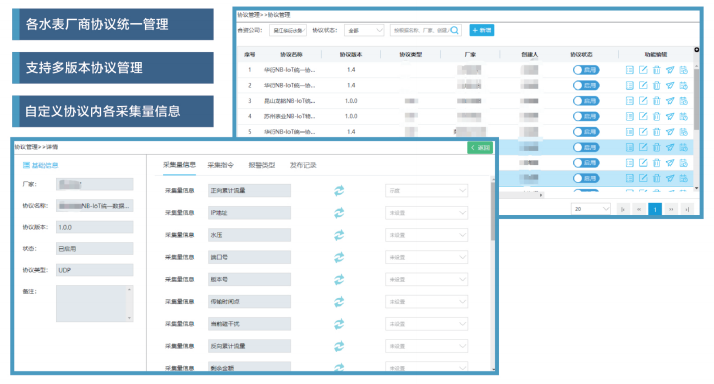This screenshot has height=384, width=714.
Task: Edit protocol in list row 1
Action: pyautogui.click(x=643, y=70)
